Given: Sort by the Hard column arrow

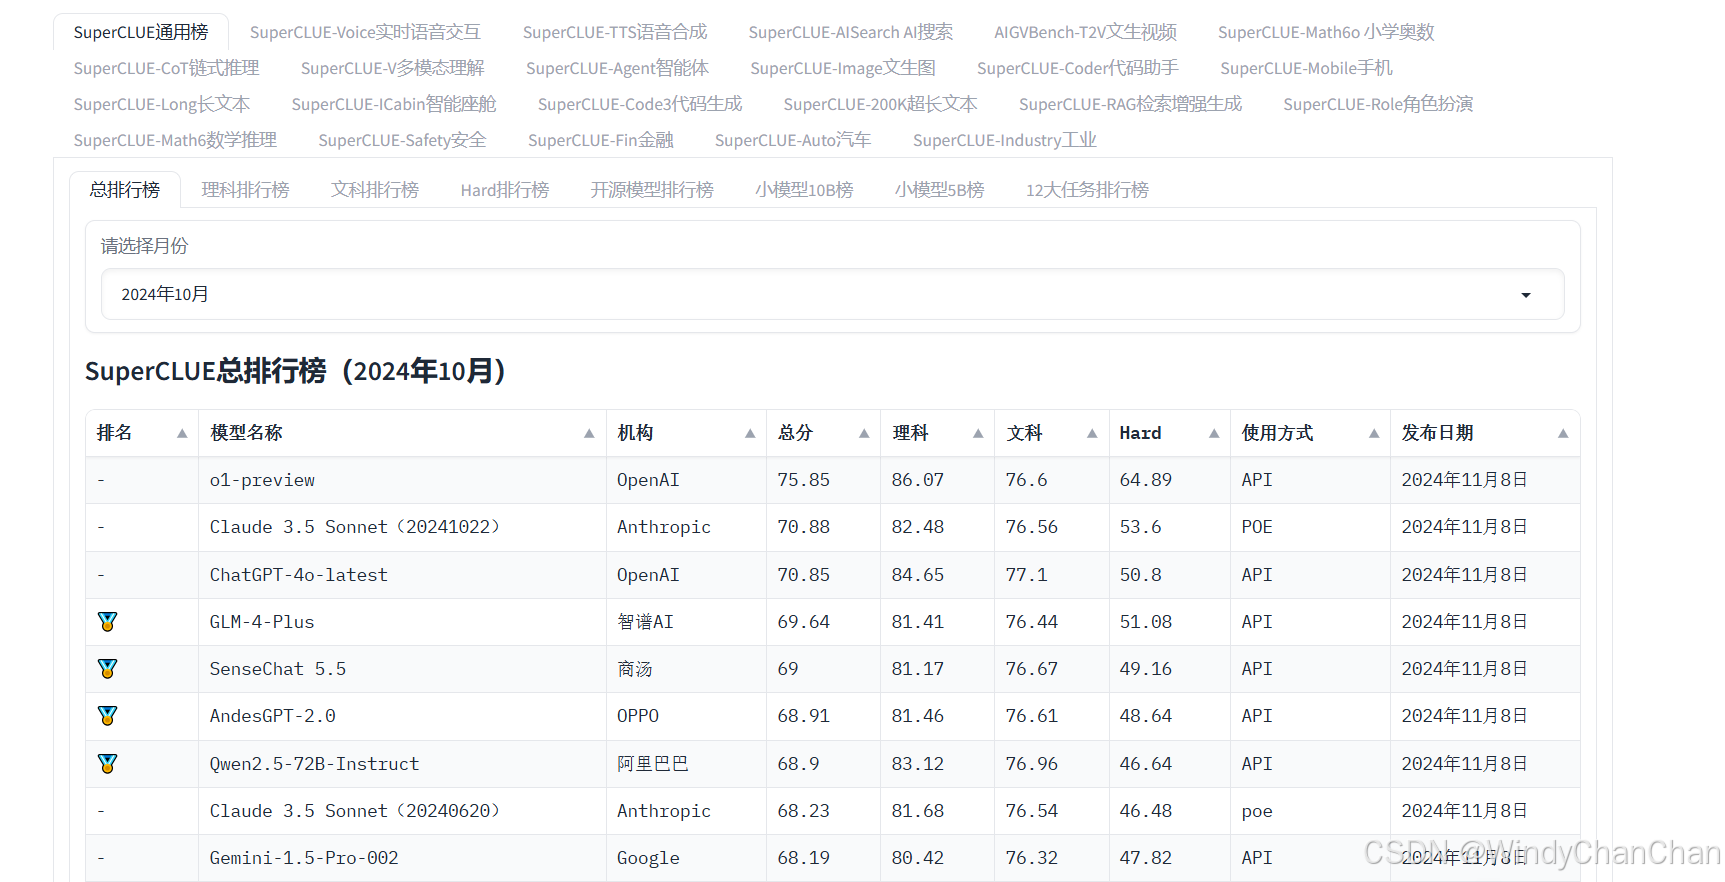Looking at the screenshot, I should (1214, 433).
